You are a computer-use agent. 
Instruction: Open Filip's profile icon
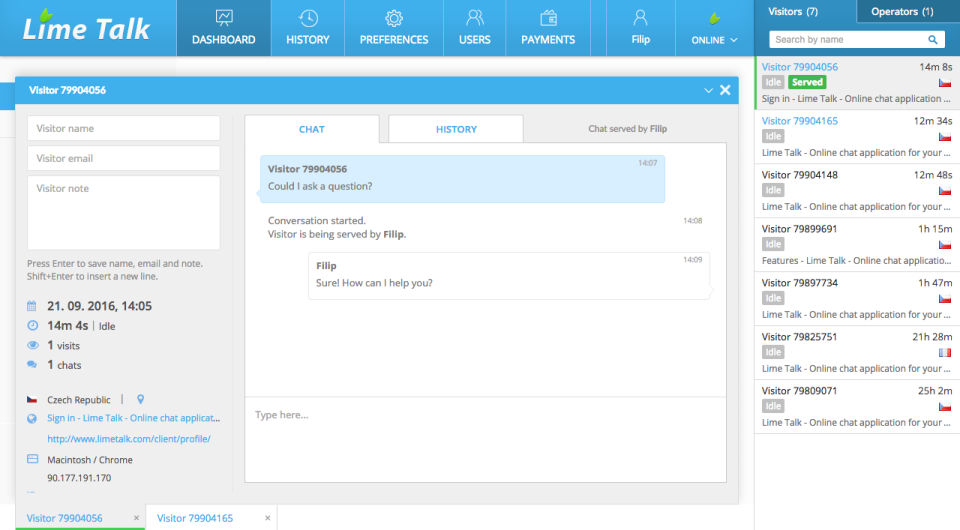pyautogui.click(x=640, y=18)
